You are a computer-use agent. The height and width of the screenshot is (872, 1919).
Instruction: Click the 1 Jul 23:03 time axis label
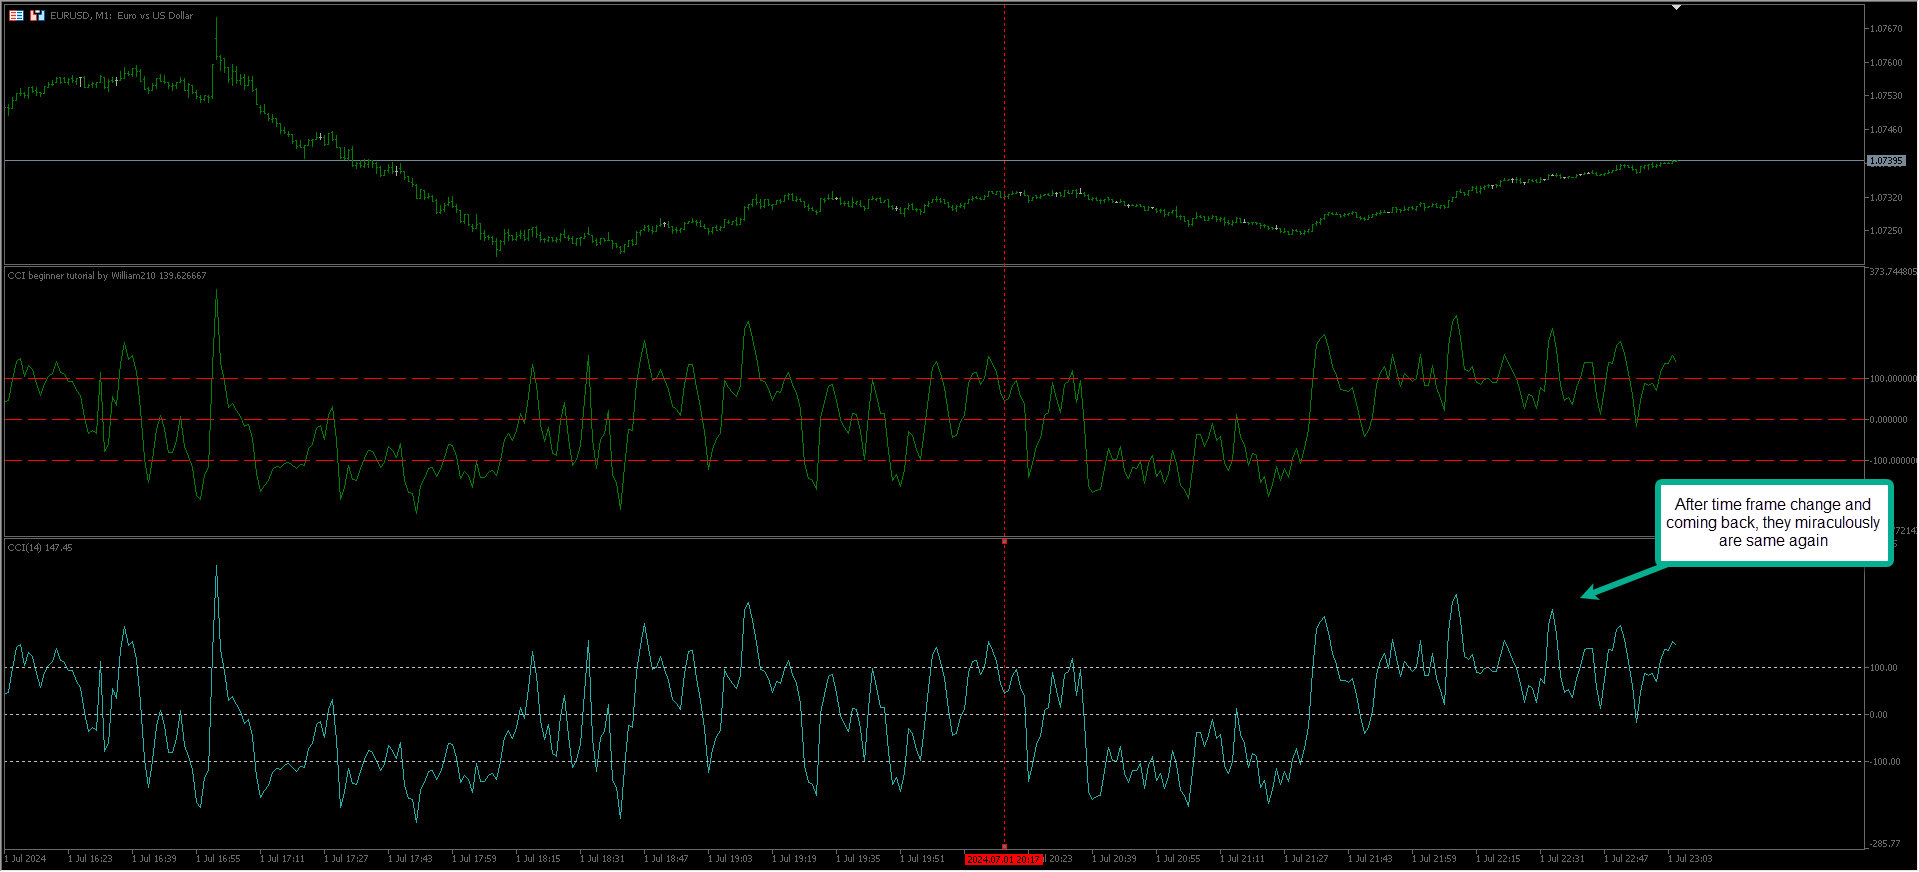point(1690,859)
